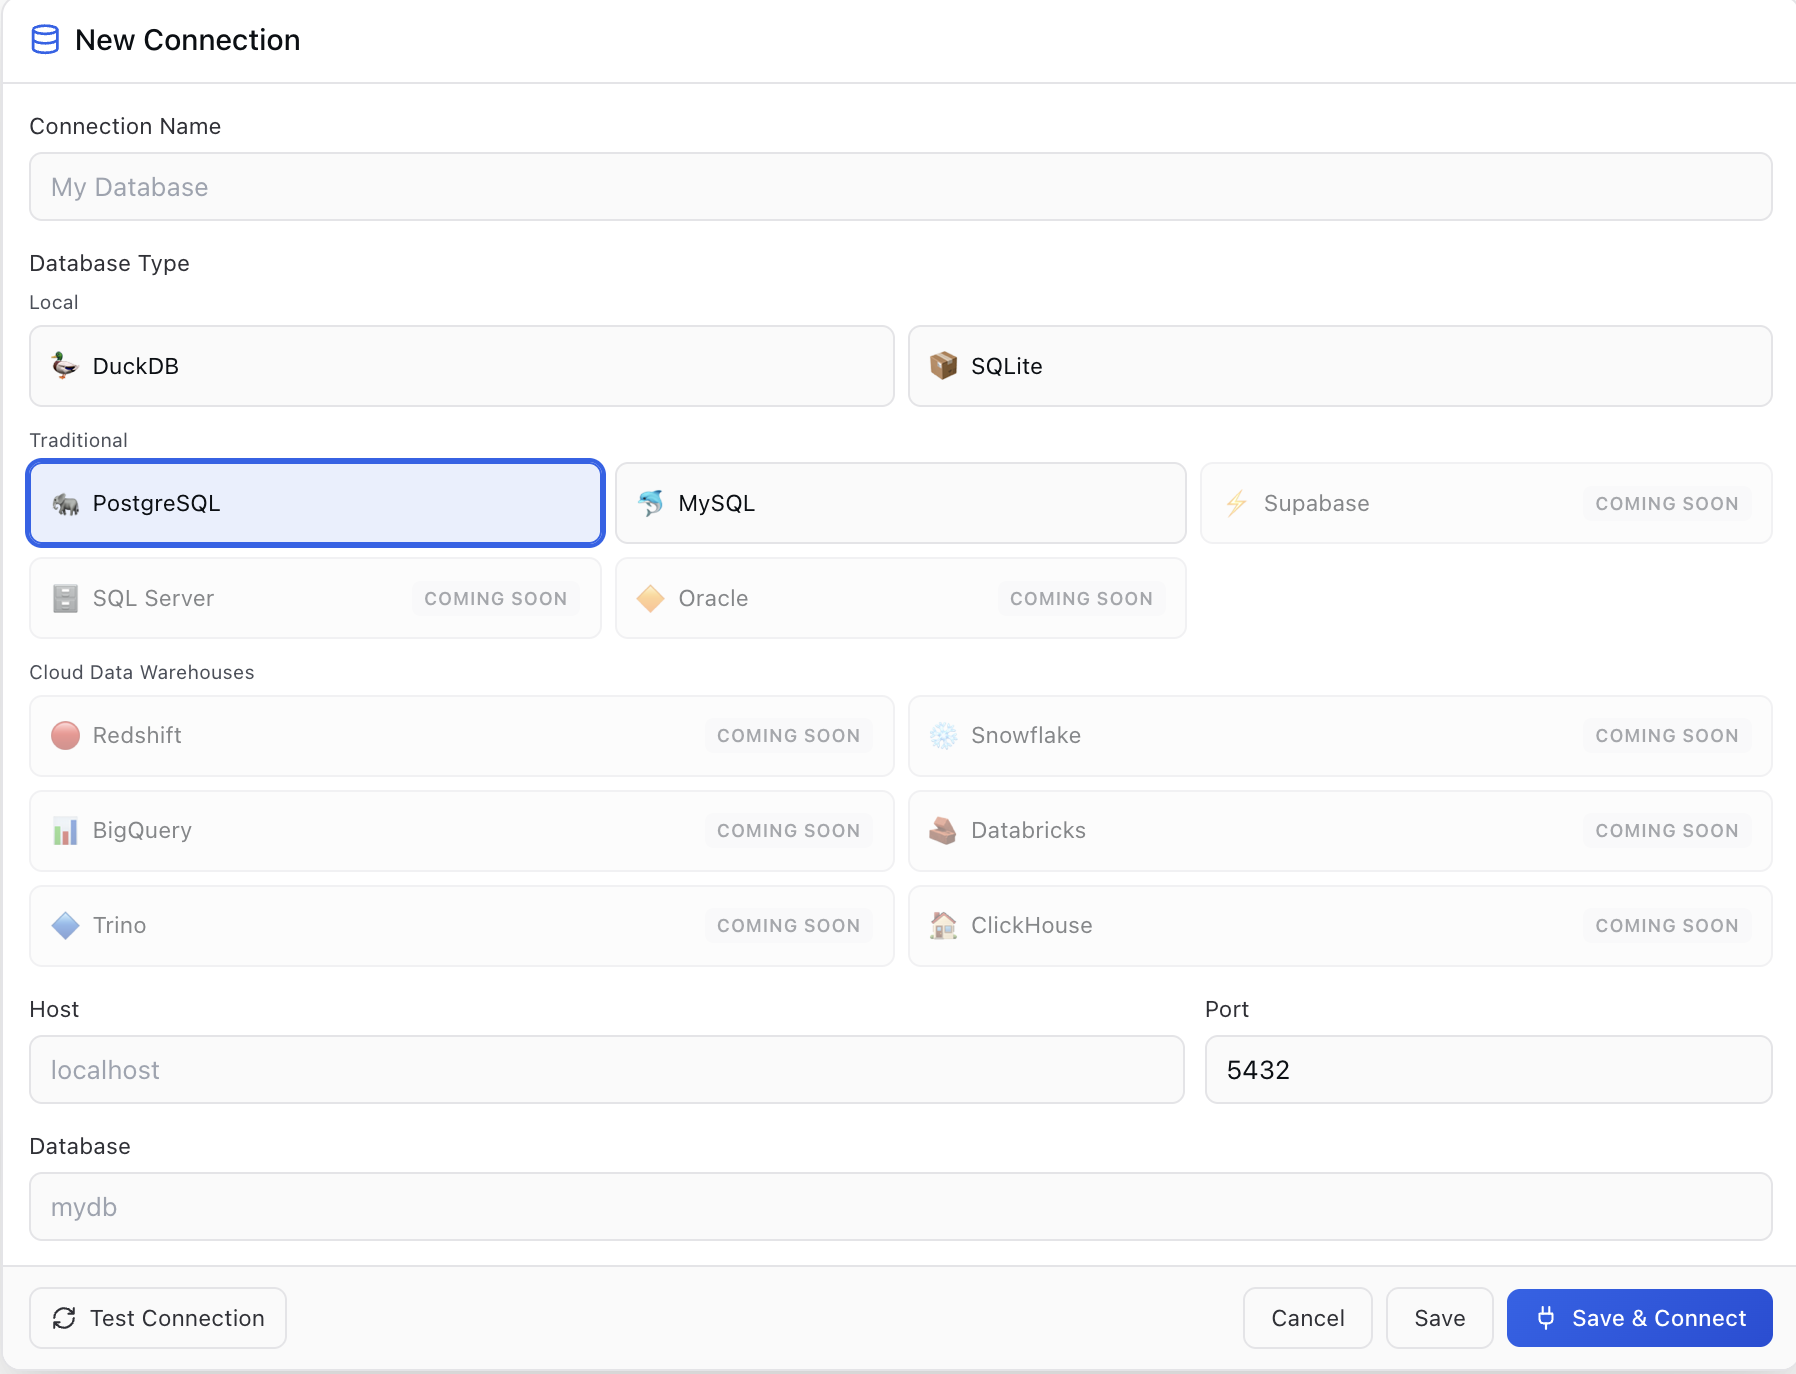
Task: Click the Port field containing 5432
Action: point(1489,1070)
